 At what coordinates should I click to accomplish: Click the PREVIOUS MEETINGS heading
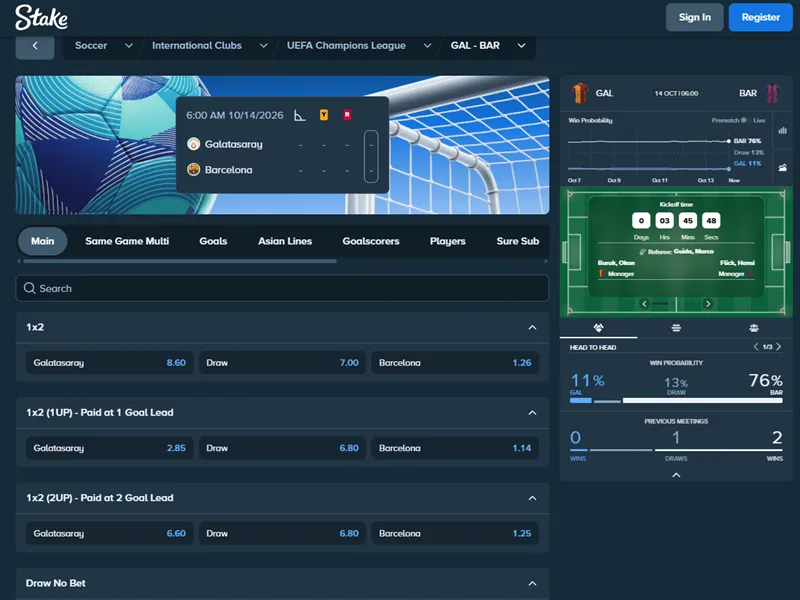point(676,421)
